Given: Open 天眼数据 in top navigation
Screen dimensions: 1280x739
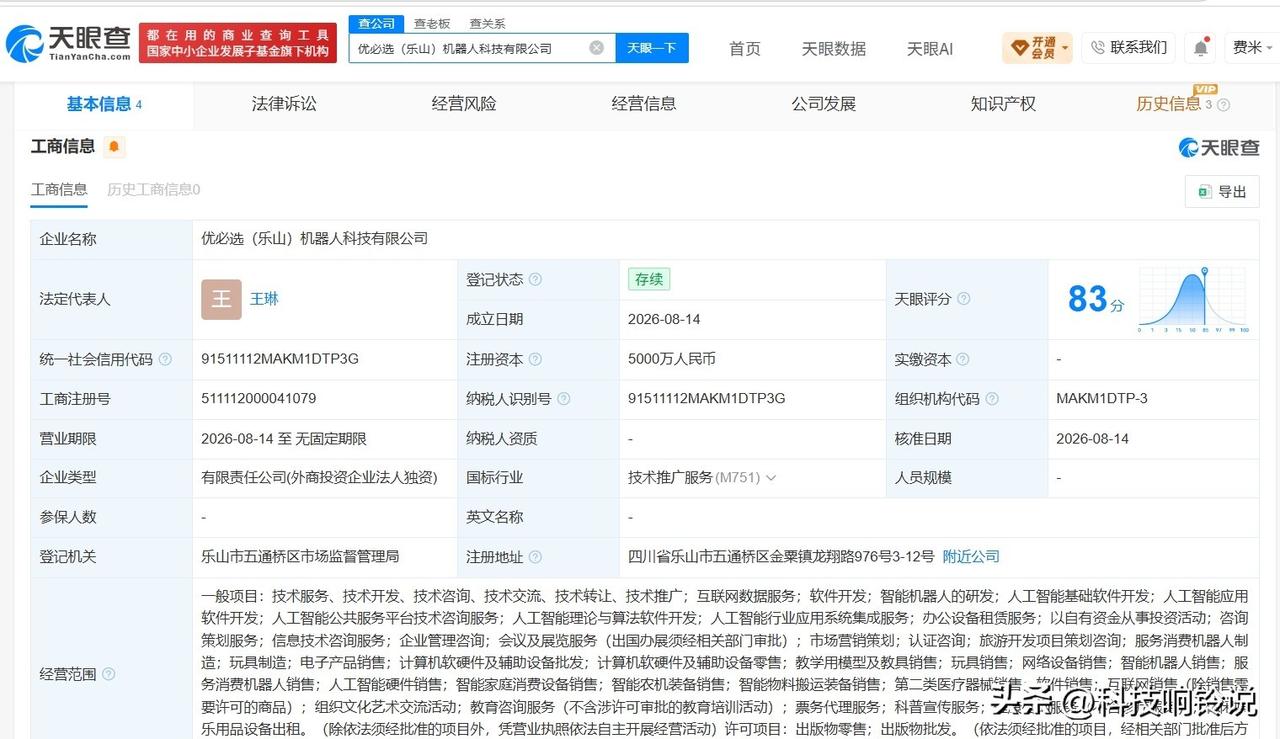Looking at the screenshot, I should click(x=834, y=48).
